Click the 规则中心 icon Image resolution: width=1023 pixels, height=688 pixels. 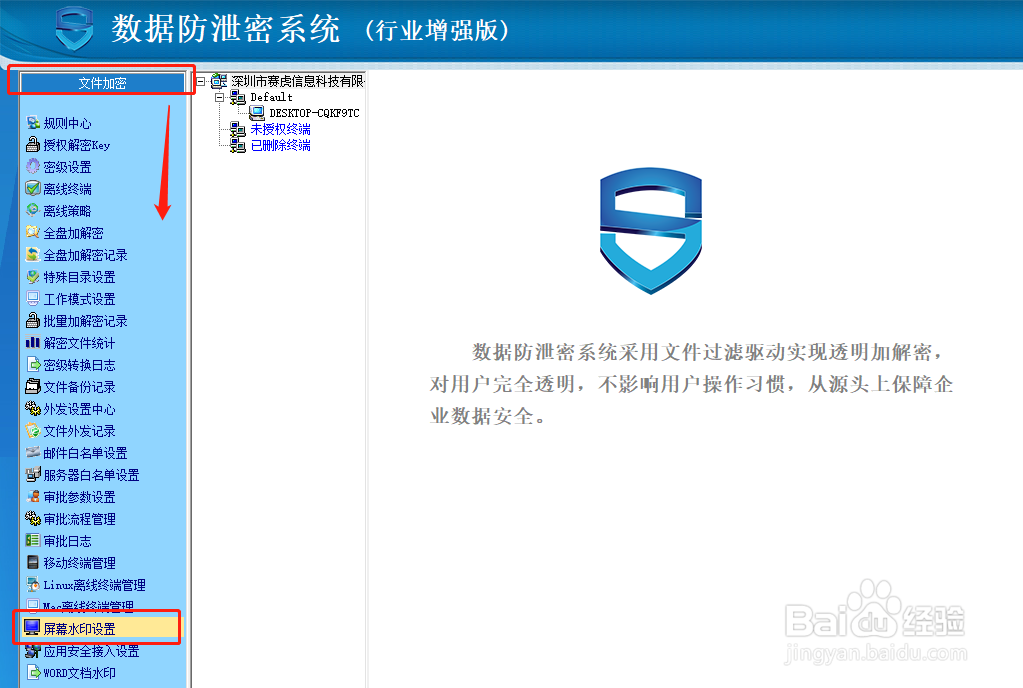[x=33, y=123]
